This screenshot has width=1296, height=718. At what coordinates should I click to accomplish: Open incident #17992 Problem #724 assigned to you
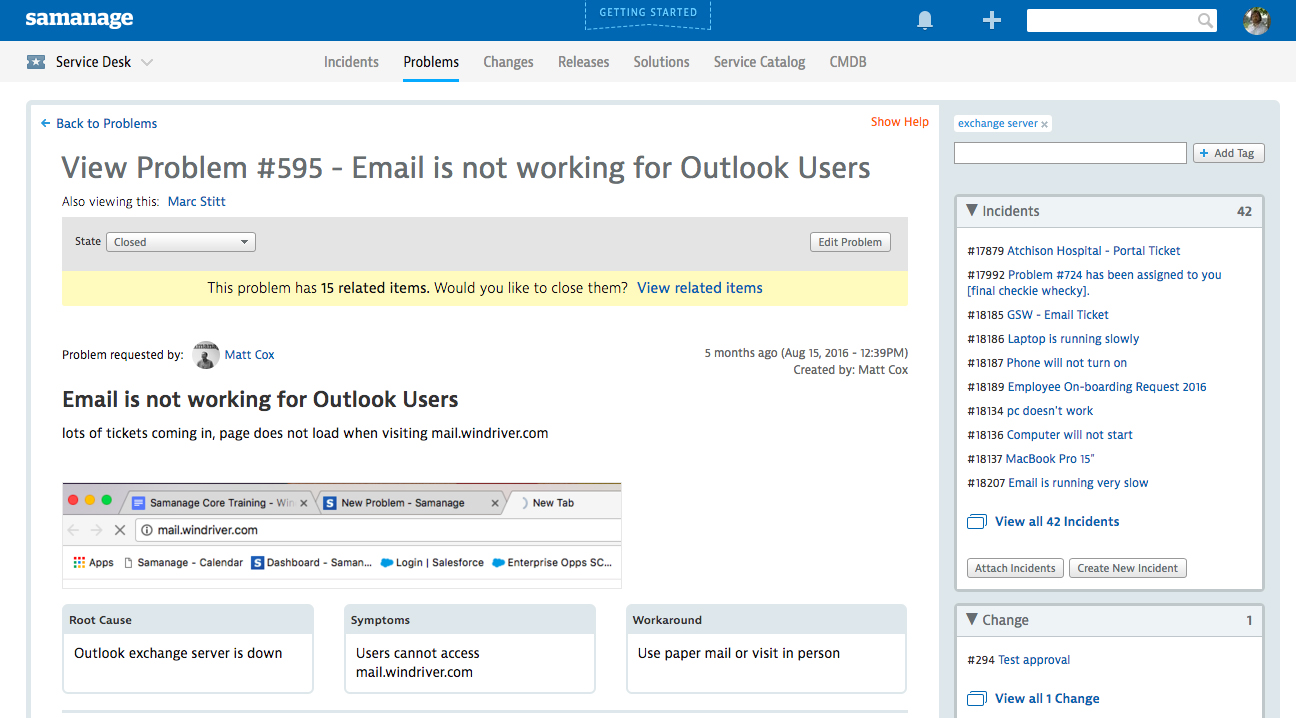1095,283
